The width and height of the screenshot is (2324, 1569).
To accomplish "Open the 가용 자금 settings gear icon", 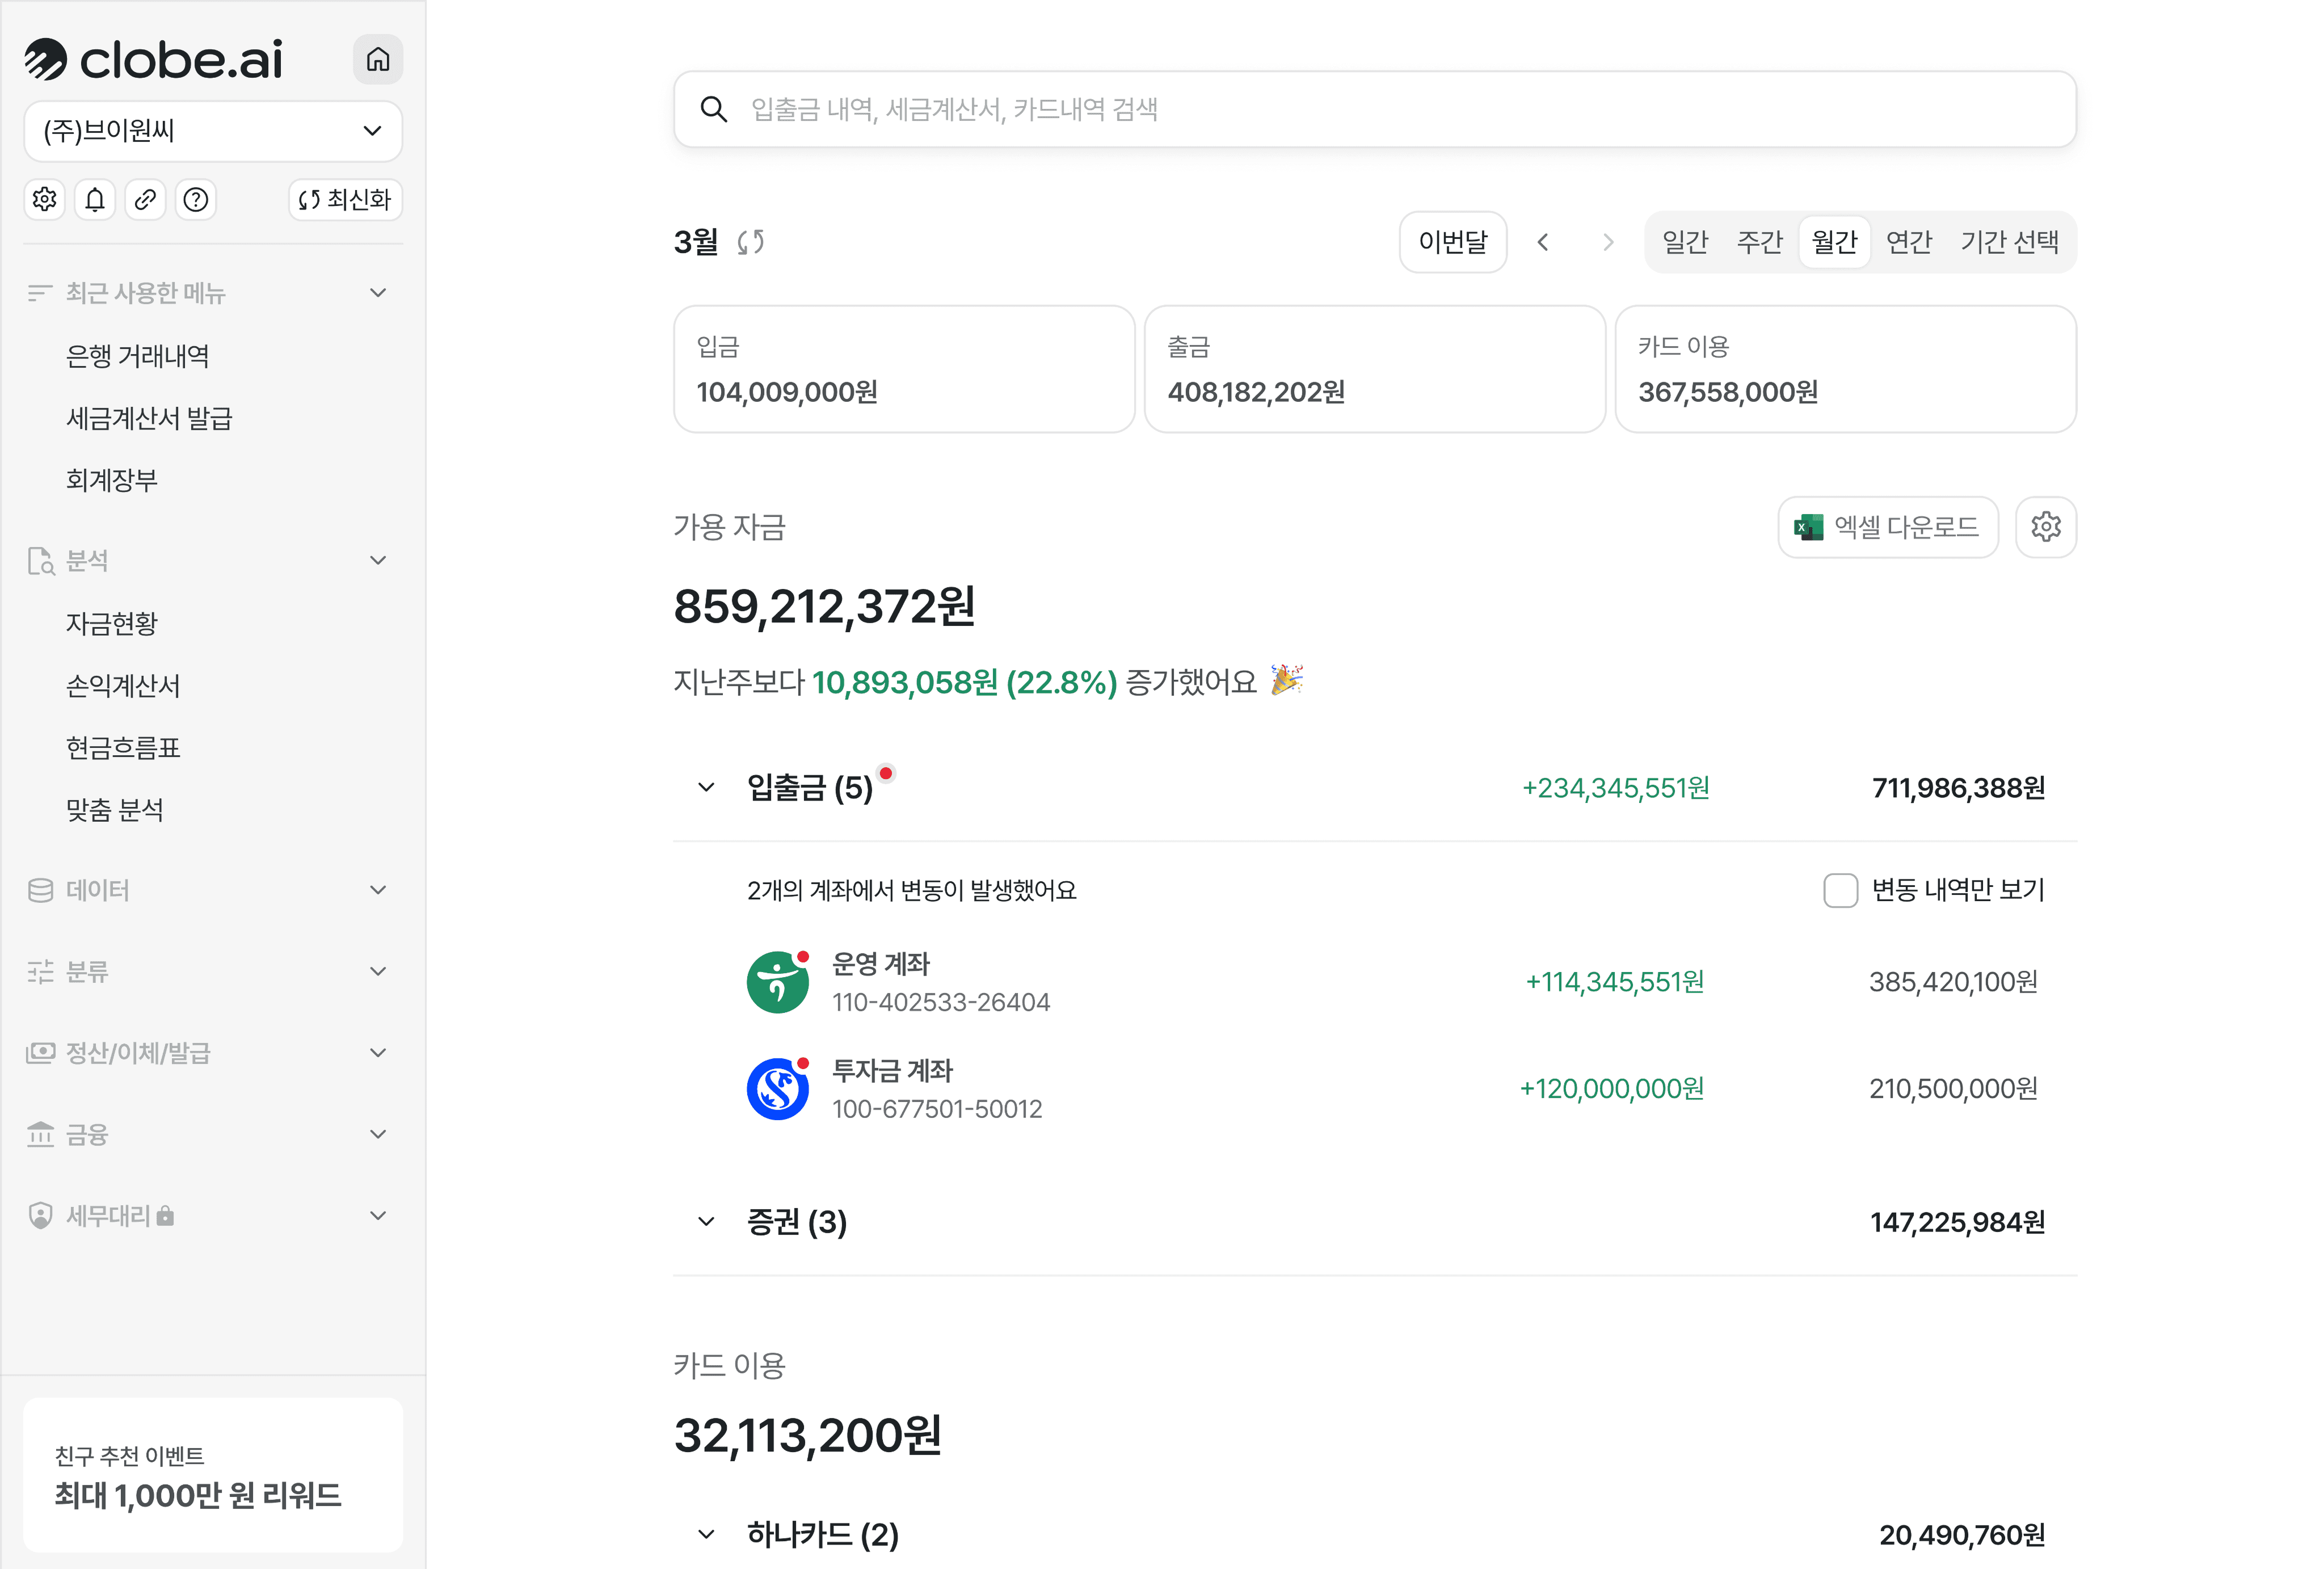I will [2045, 527].
